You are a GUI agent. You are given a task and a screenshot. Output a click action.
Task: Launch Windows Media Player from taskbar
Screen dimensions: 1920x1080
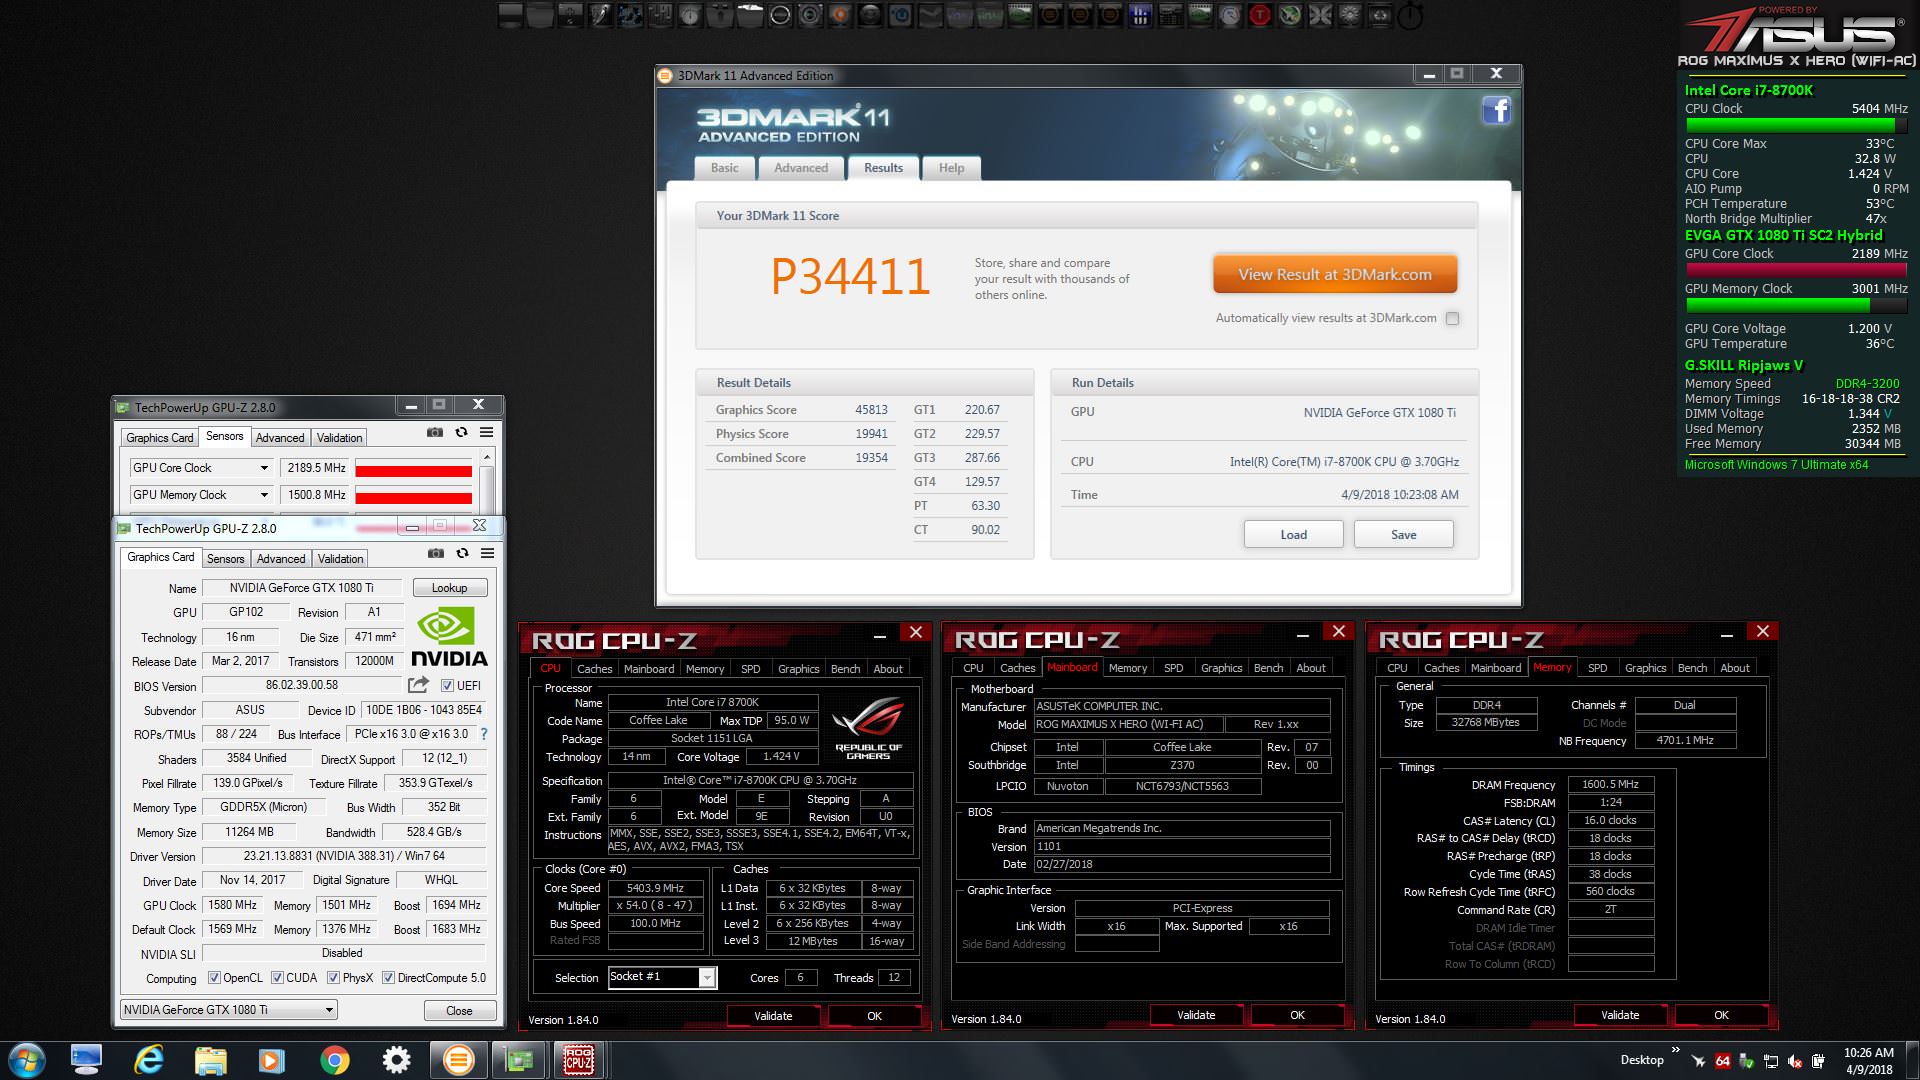click(x=271, y=1060)
